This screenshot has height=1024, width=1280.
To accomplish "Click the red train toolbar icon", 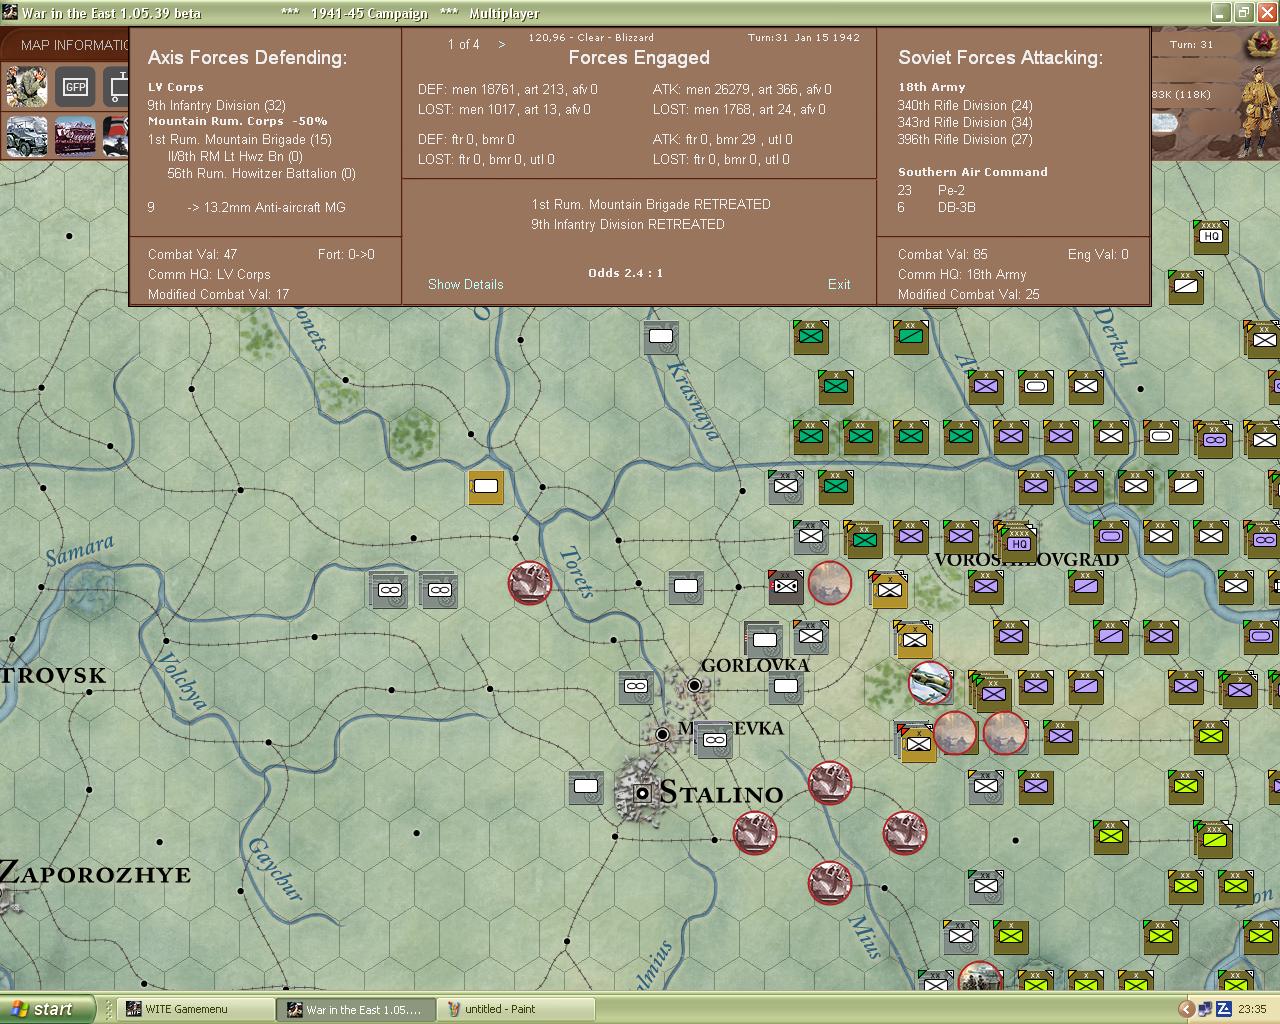I will point(75,136).
